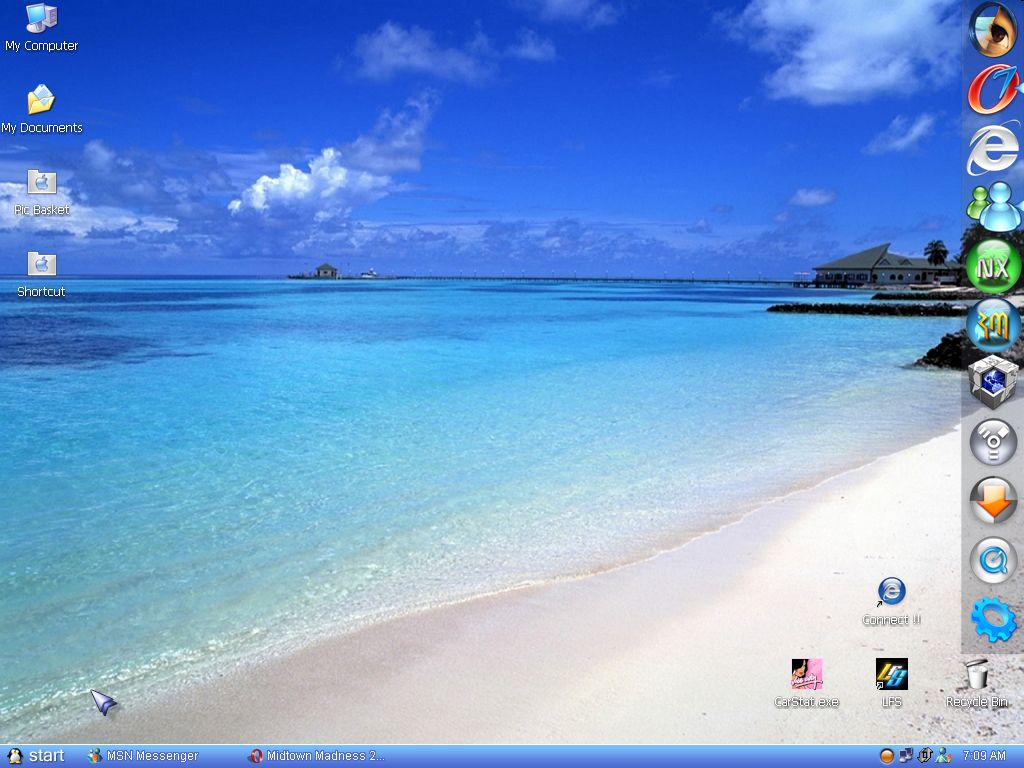This screenshot has width=1024, height=768.
Task: Open Internet Explorer in the side dock
Action: pos(992,149)
